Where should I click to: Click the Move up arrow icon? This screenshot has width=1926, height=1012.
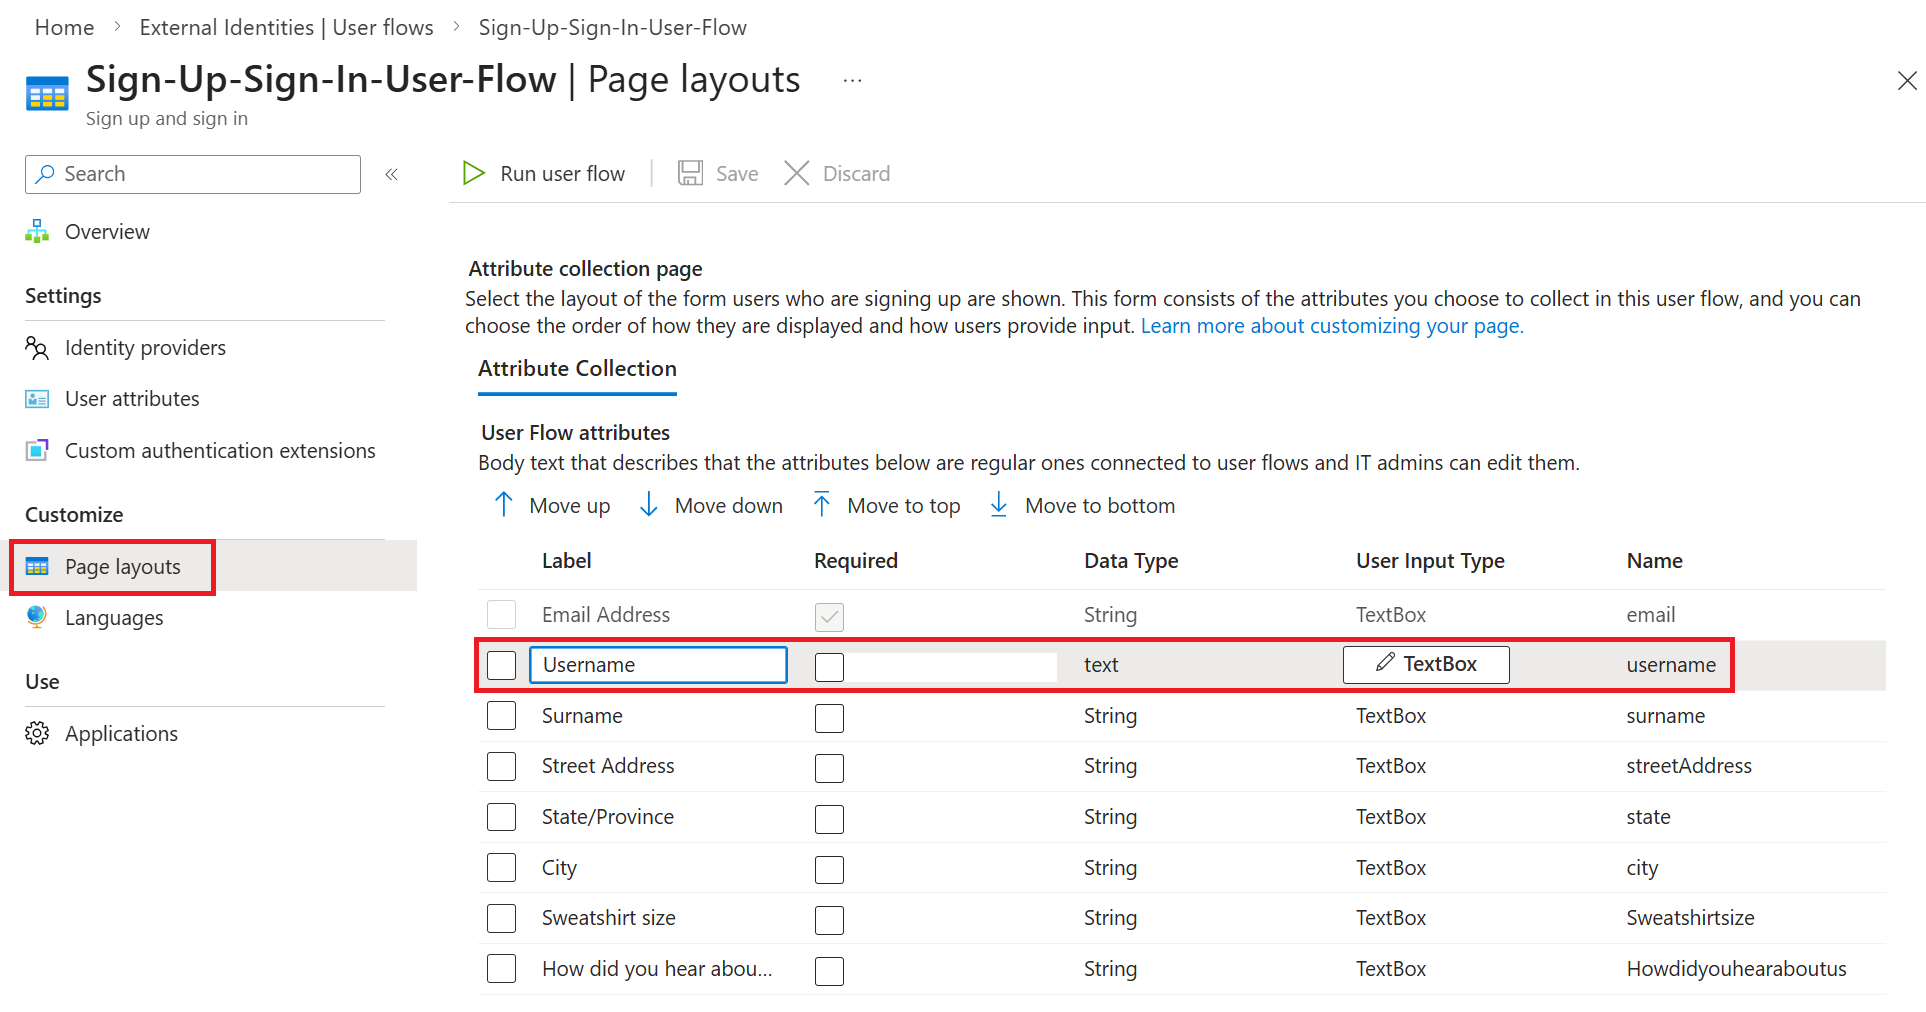tap(504, 505)
